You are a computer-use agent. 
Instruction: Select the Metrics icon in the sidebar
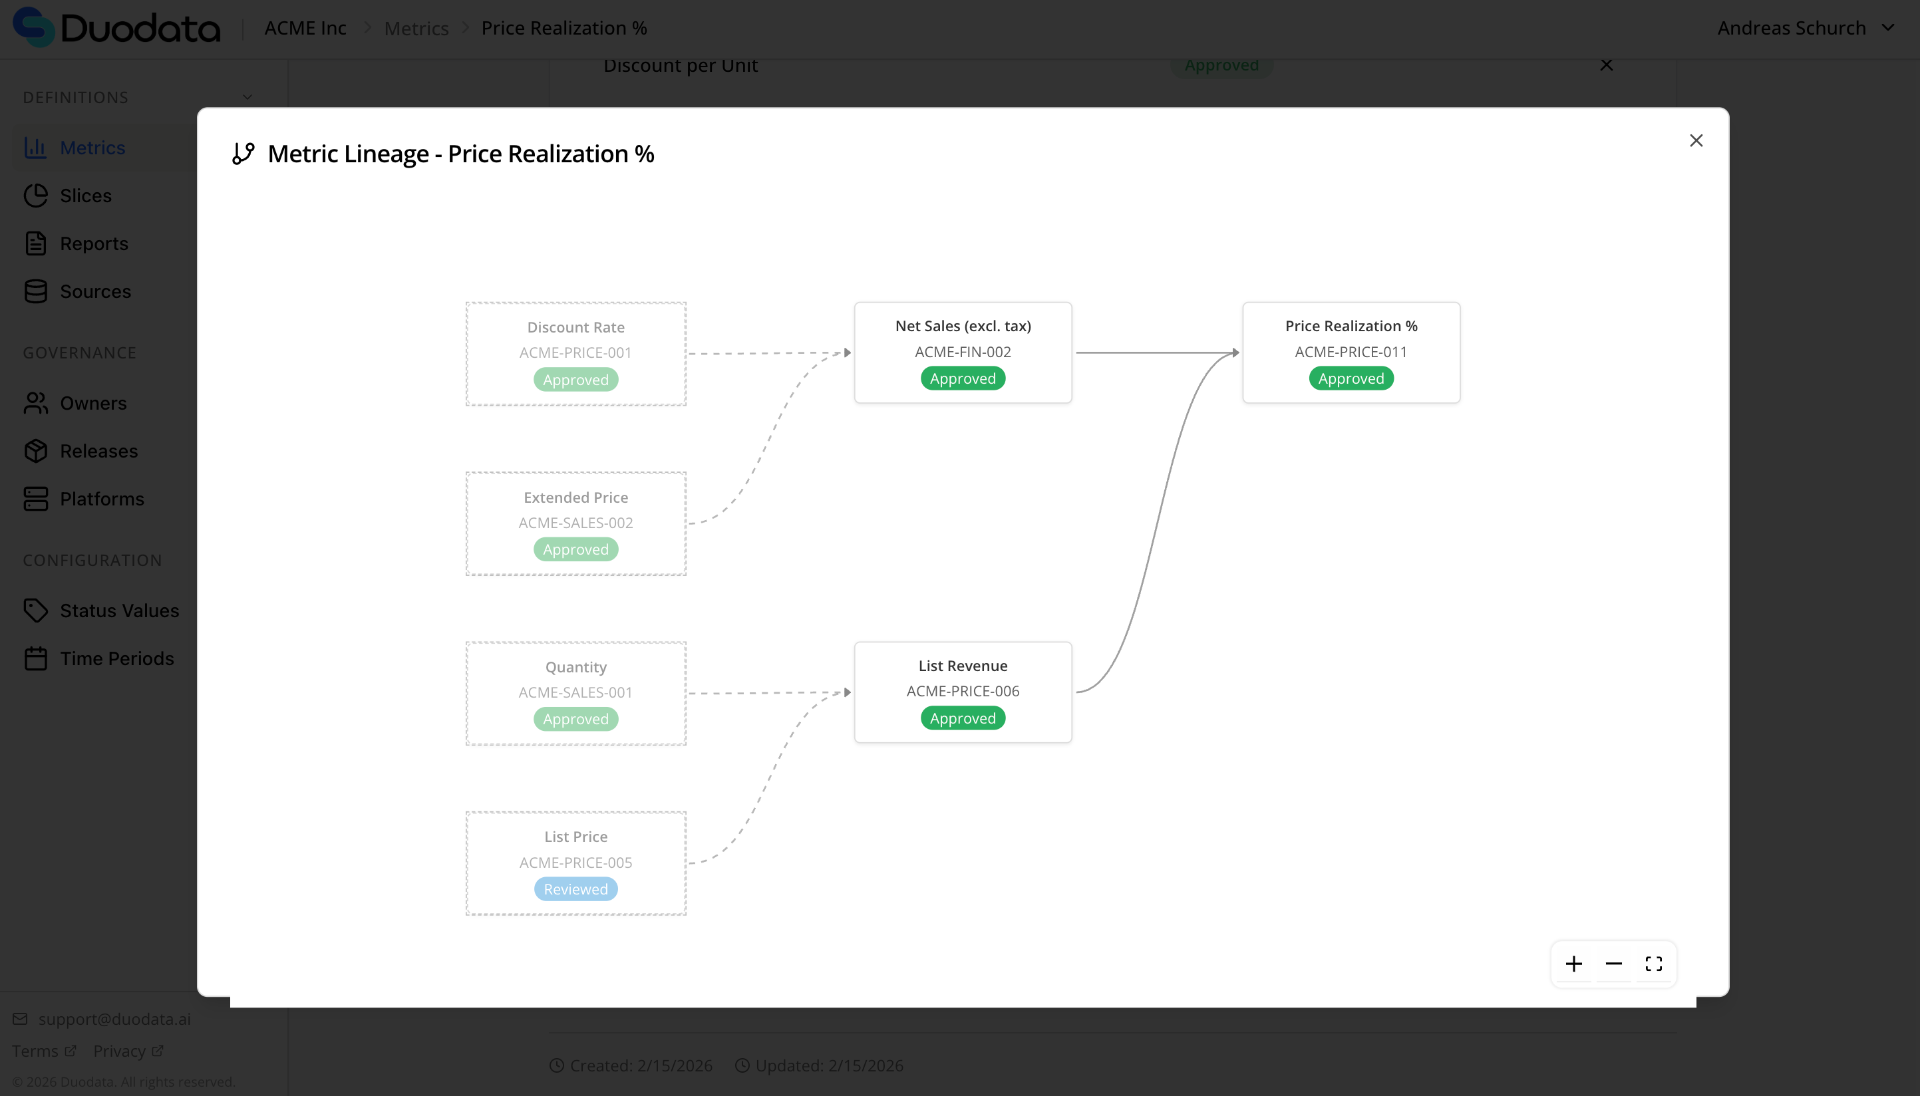pos(36,147)
